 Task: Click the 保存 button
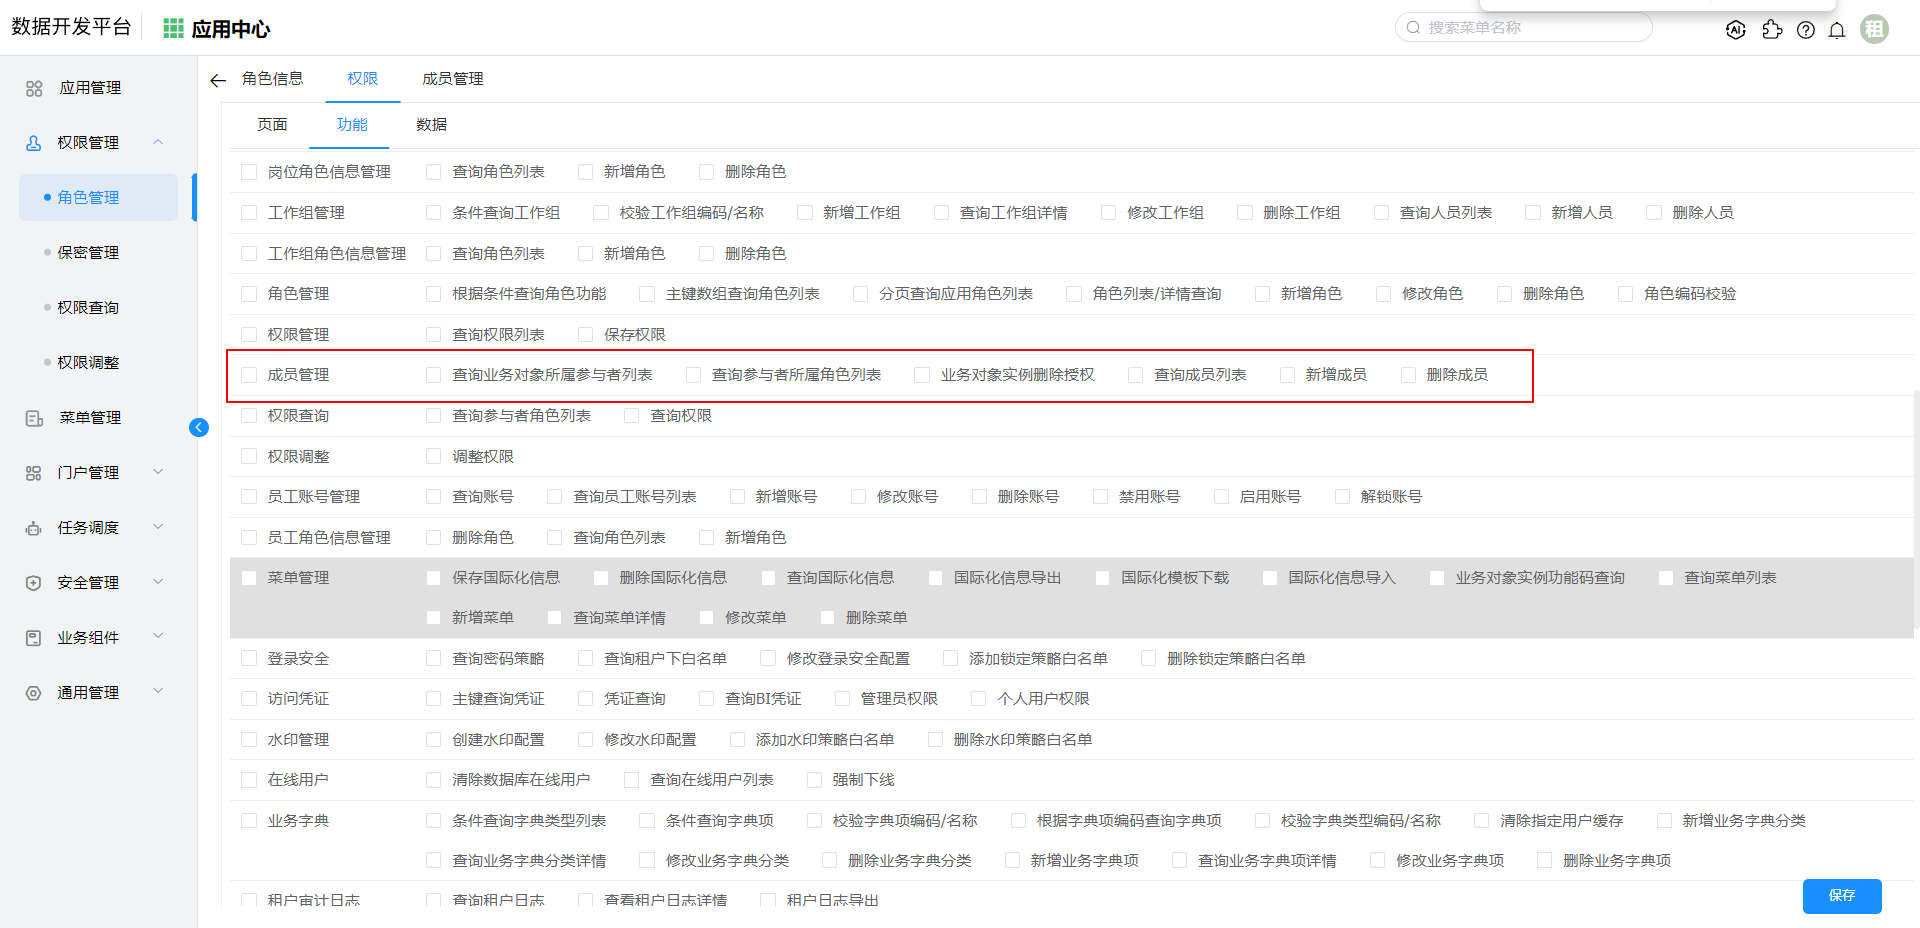click(1841, 896)
